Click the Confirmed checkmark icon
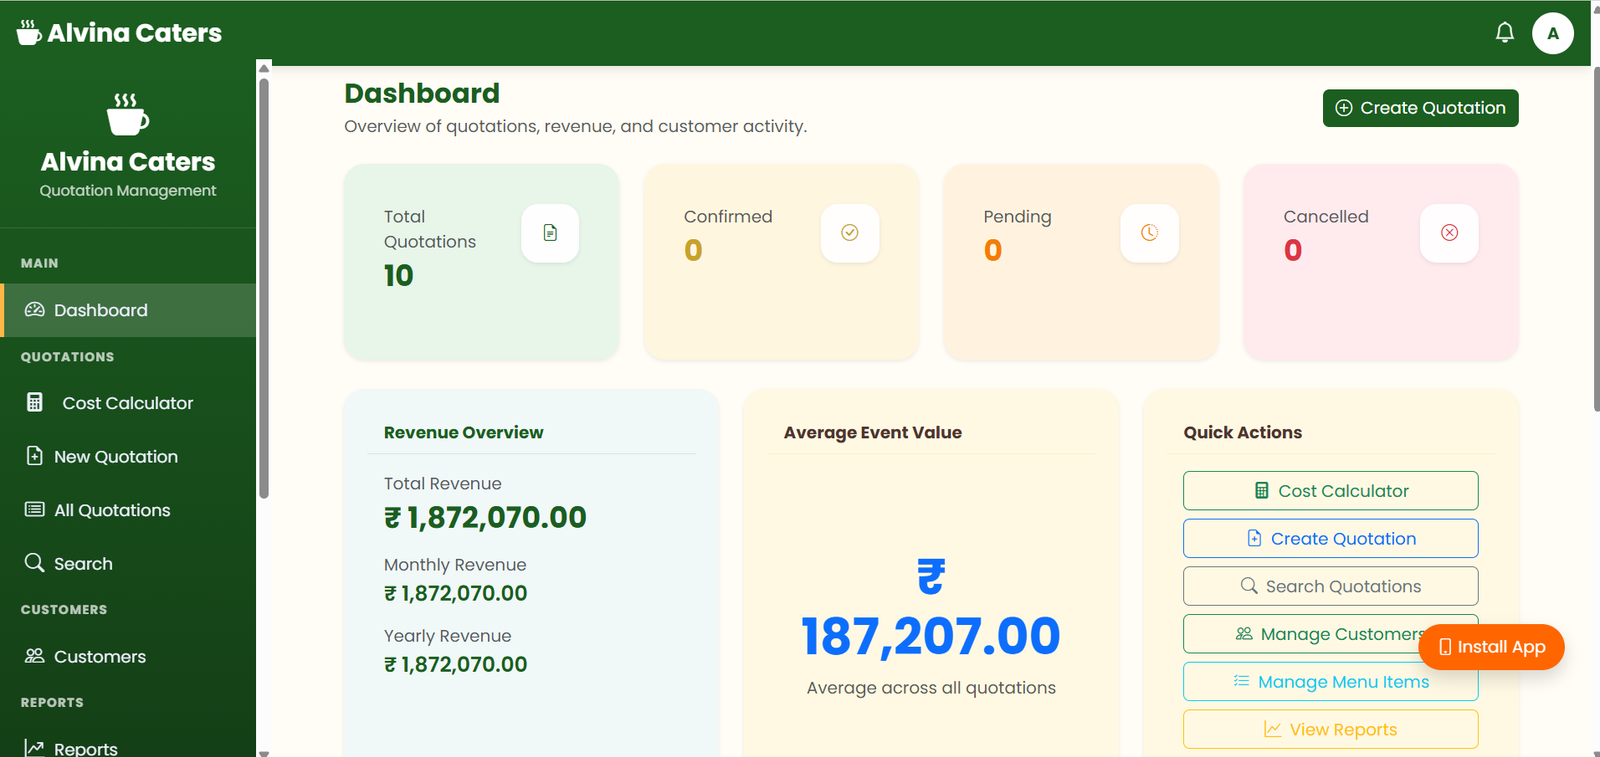 (850, 233)
